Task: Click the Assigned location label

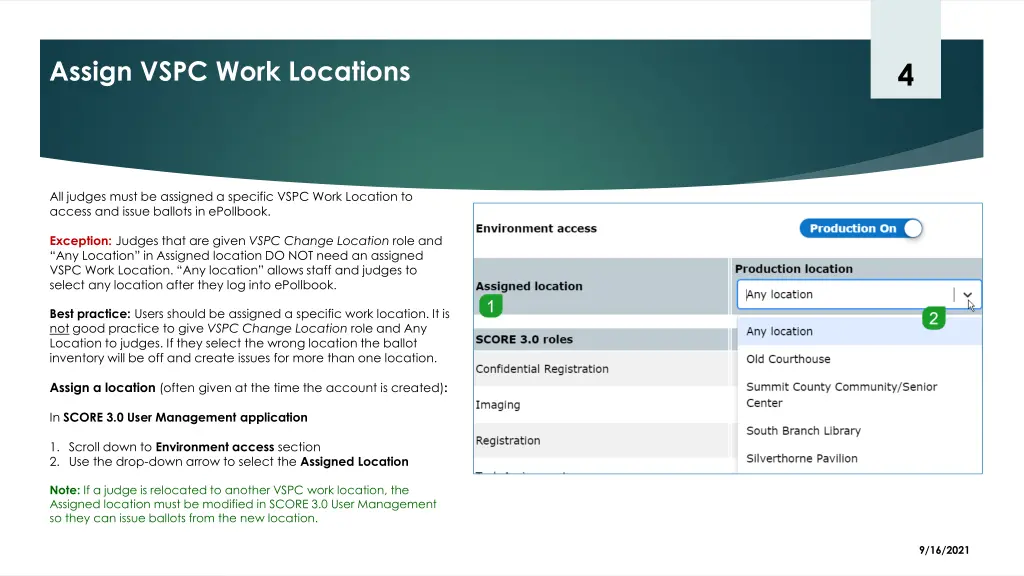Action: click(x=529, y=286)
